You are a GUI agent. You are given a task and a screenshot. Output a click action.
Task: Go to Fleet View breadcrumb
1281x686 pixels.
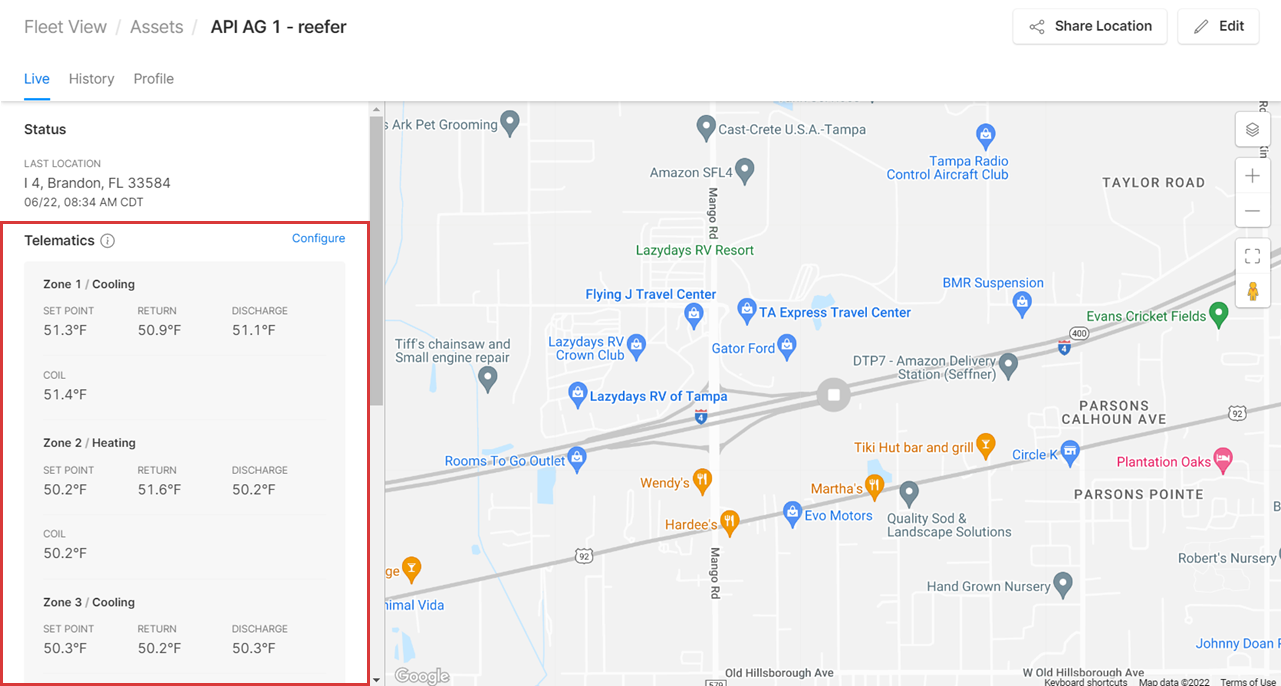coord(65,27)
